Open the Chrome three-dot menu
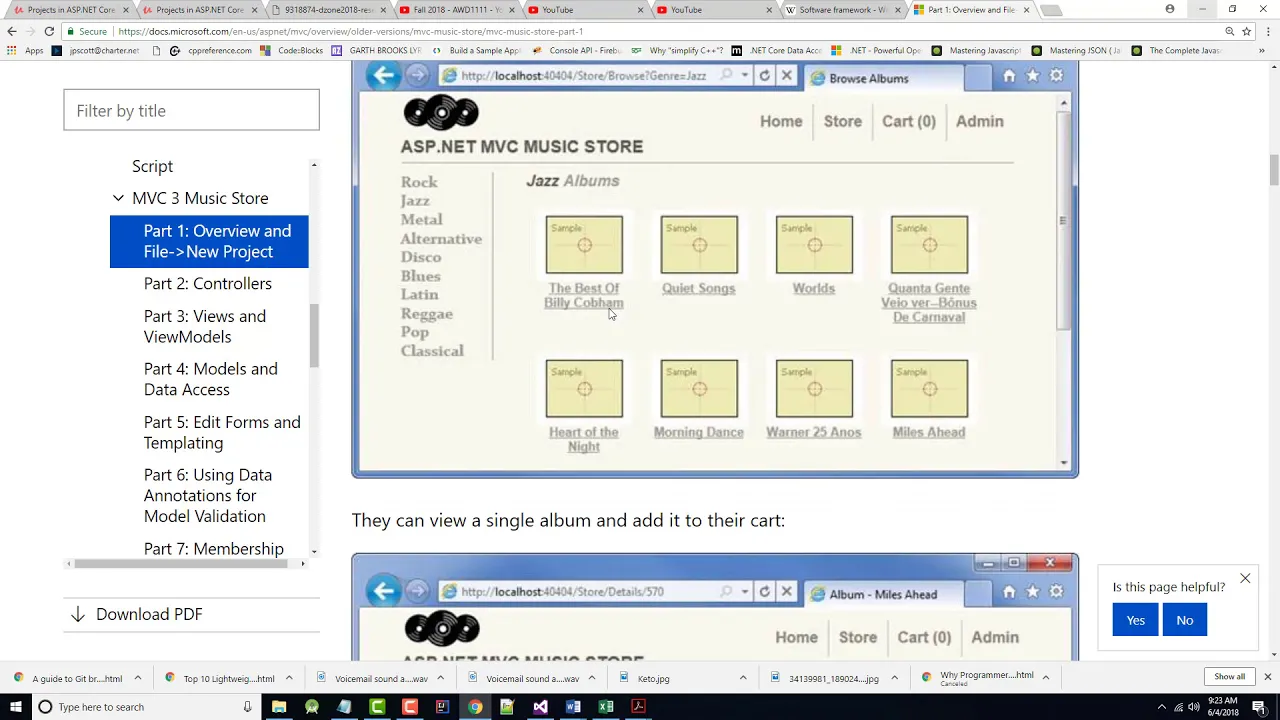This screenshot has height=720, width=1280. click(x=1267, y=31)
